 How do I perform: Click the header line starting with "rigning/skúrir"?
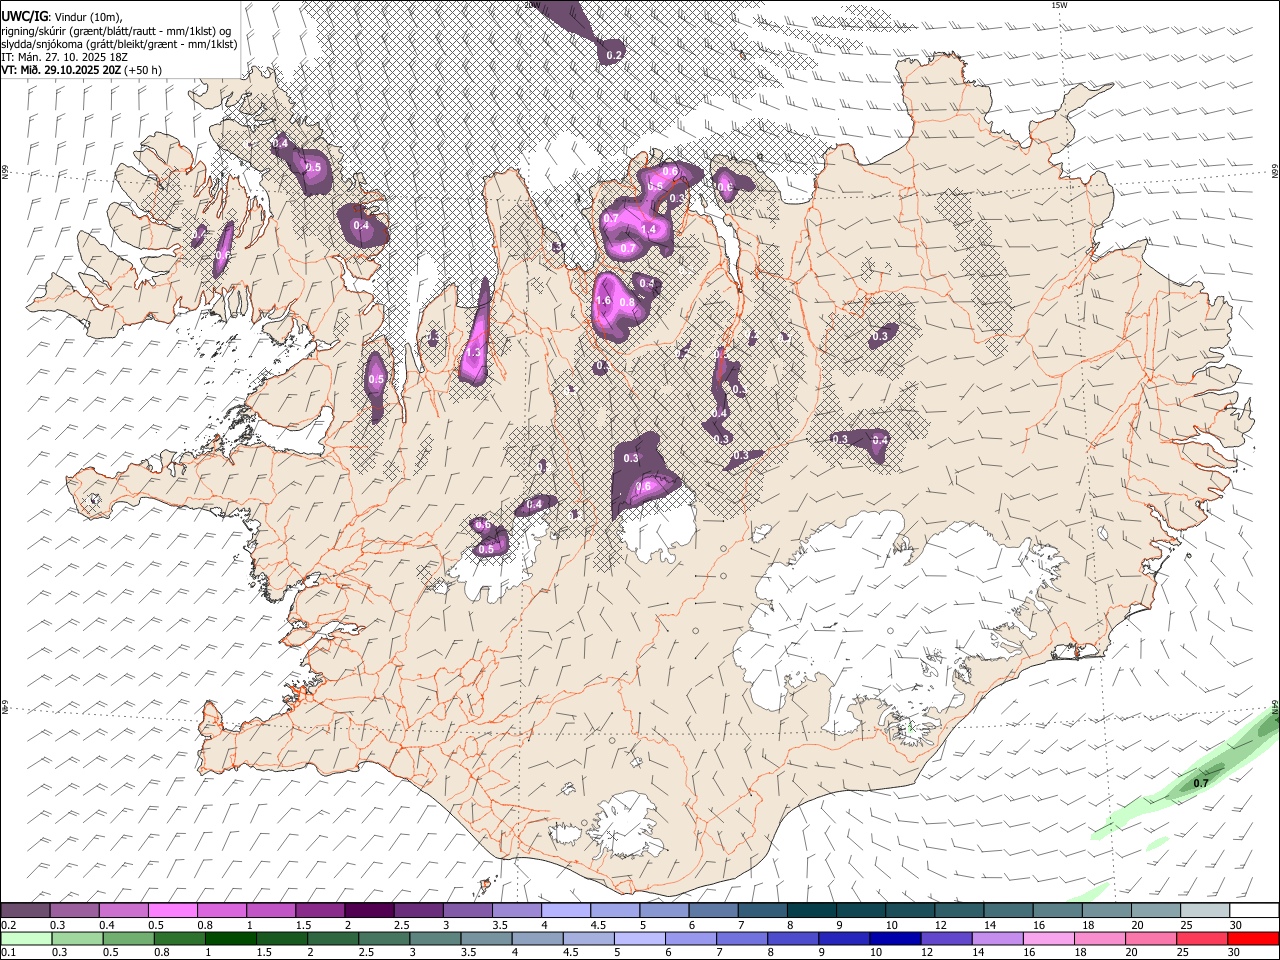point(115,31)
